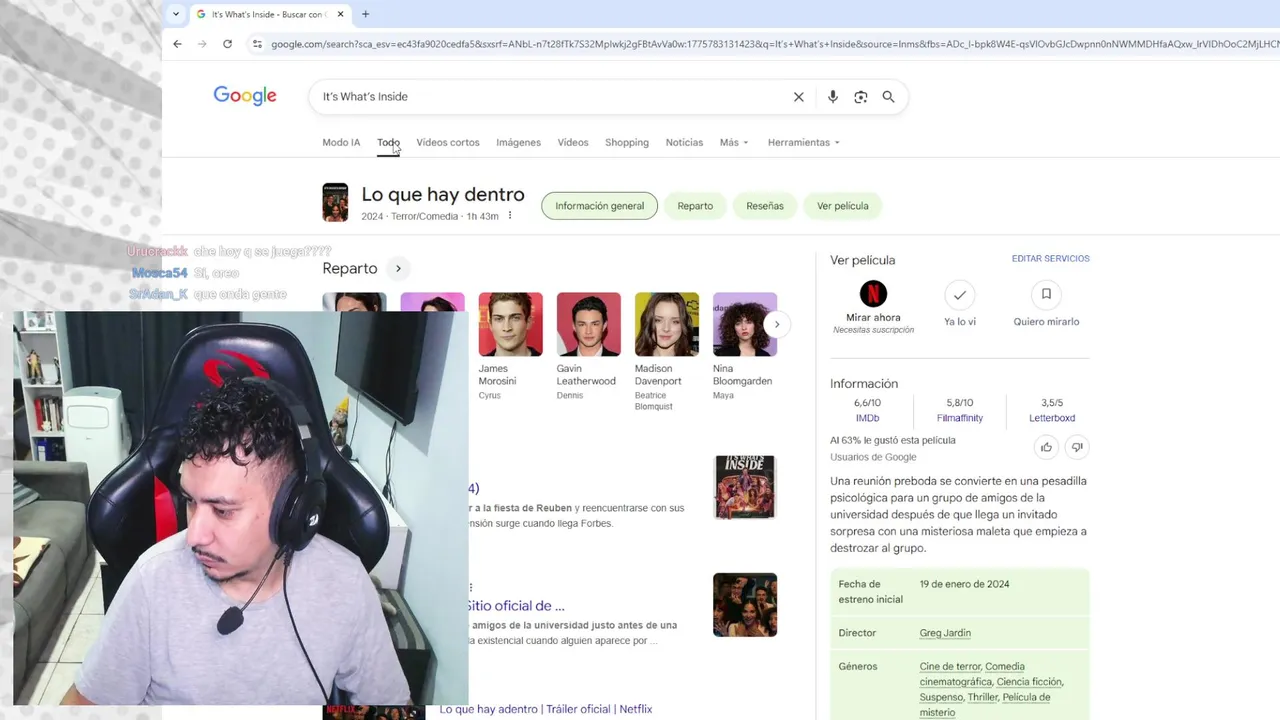Screen dimensions: 1280x720
Task: Open the Suspenso genre link
Action: coord(941,697)
